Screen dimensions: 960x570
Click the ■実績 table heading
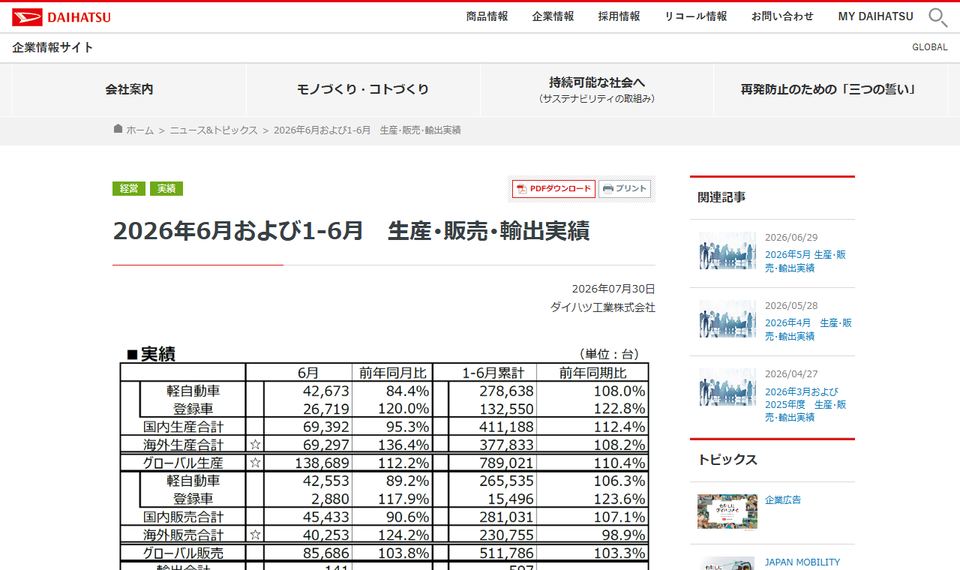click(151, 354)
